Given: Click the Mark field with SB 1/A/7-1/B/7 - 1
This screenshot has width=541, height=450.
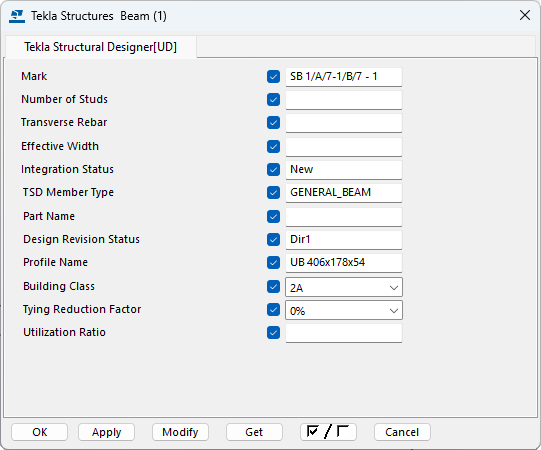Looking at the screenshot, I should pos(344,77).
